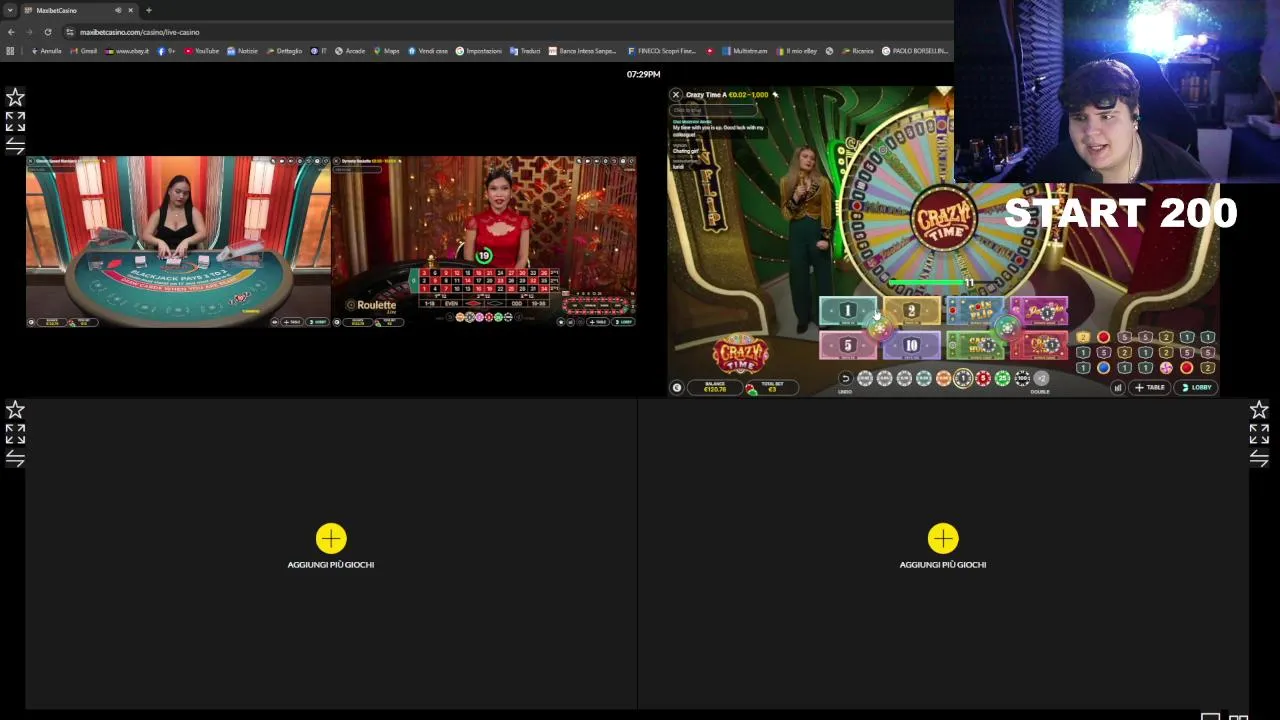Open the www.ebay.it bookmark
The height and width of the screenshot is (720, 1280).
127,51
